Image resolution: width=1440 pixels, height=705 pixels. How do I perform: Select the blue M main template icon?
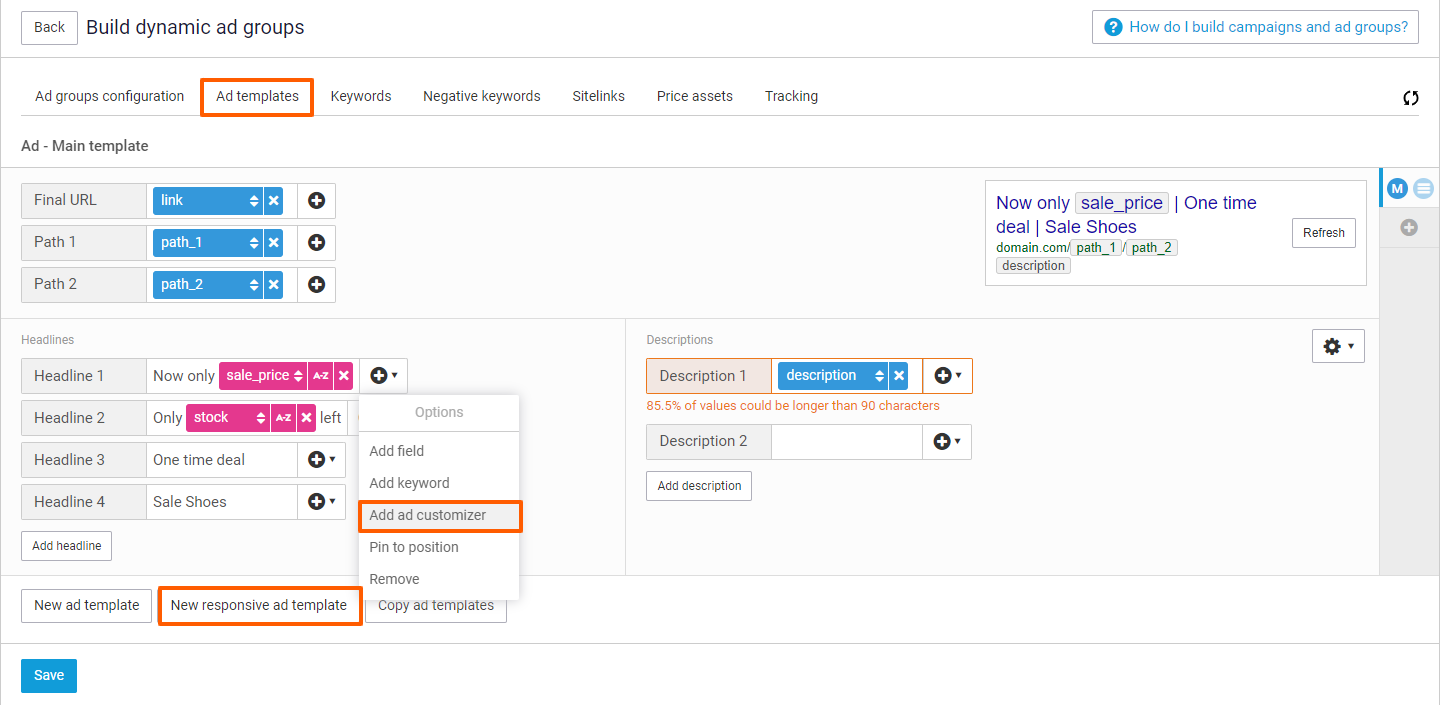(x=1397, y=188)
